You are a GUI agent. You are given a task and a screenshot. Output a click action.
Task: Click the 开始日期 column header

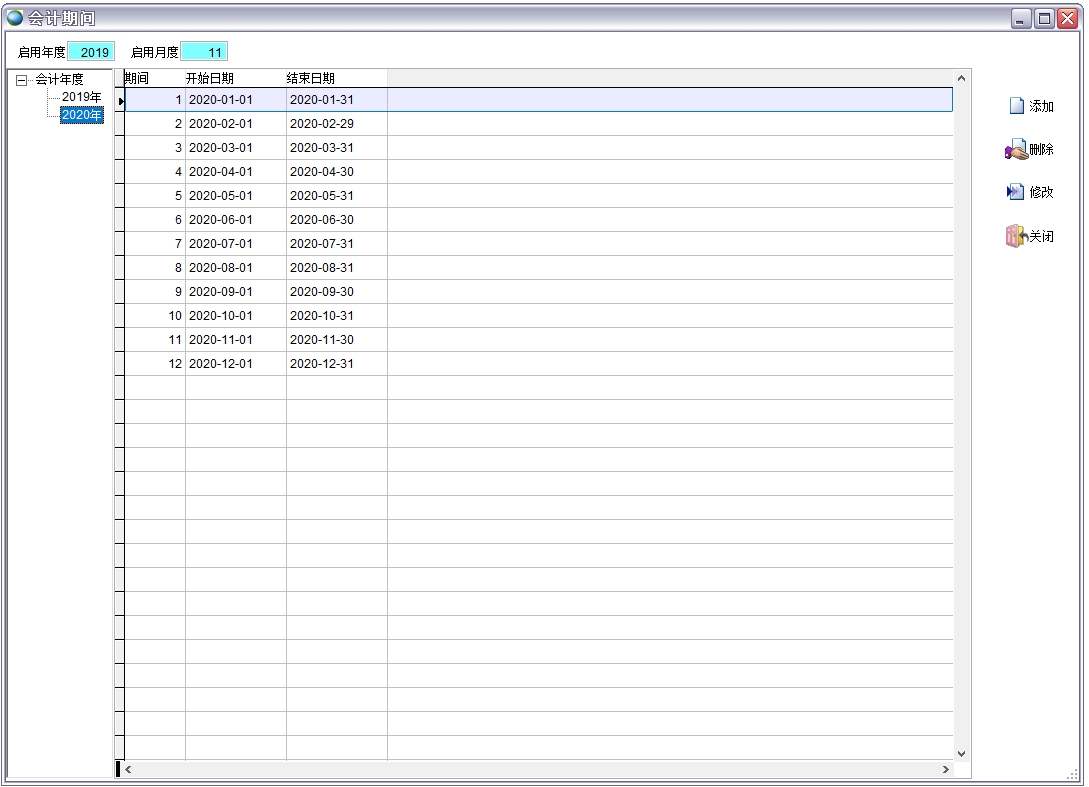click(x=210, y=78)
